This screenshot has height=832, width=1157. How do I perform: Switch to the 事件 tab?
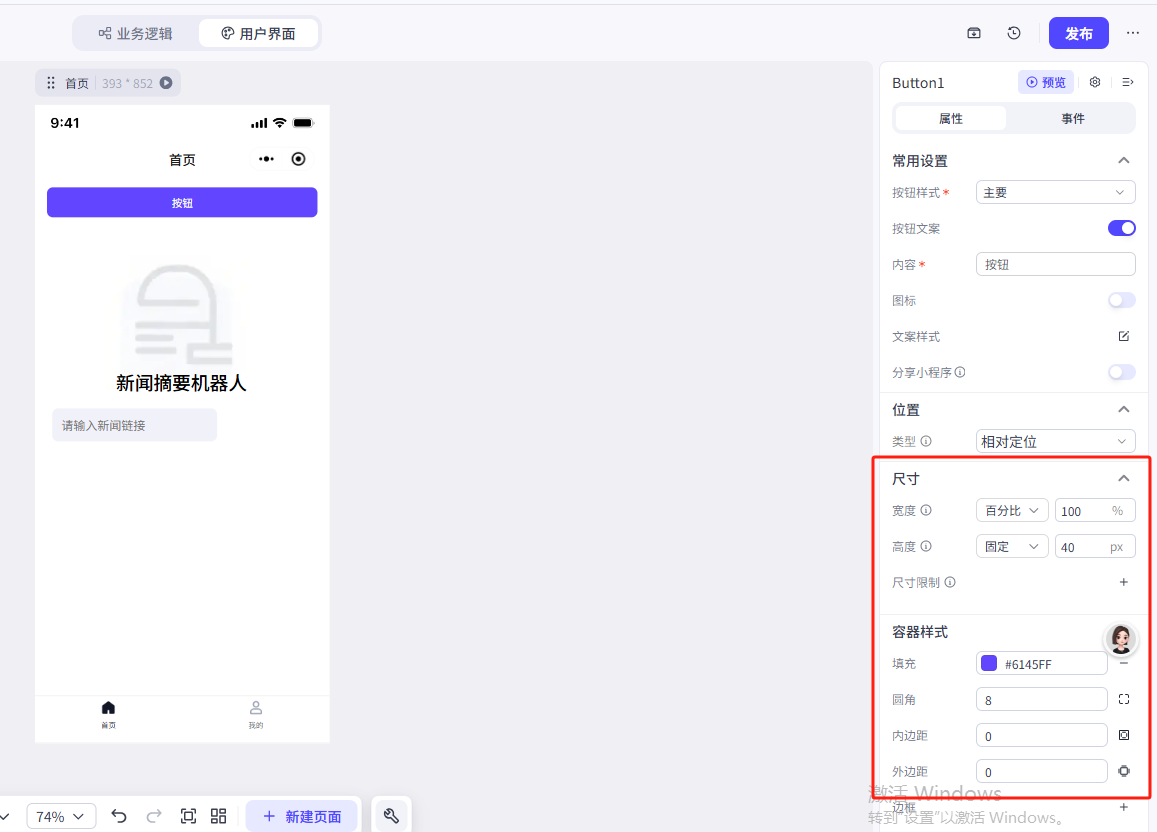tap(1072, 118)
